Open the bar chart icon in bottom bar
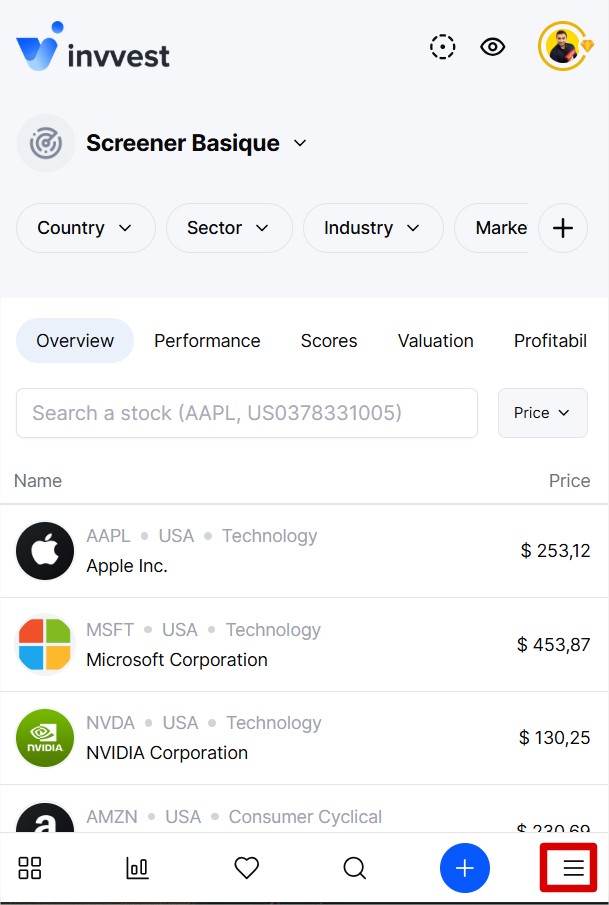This screenshot has height=905, width=609. 137,868
